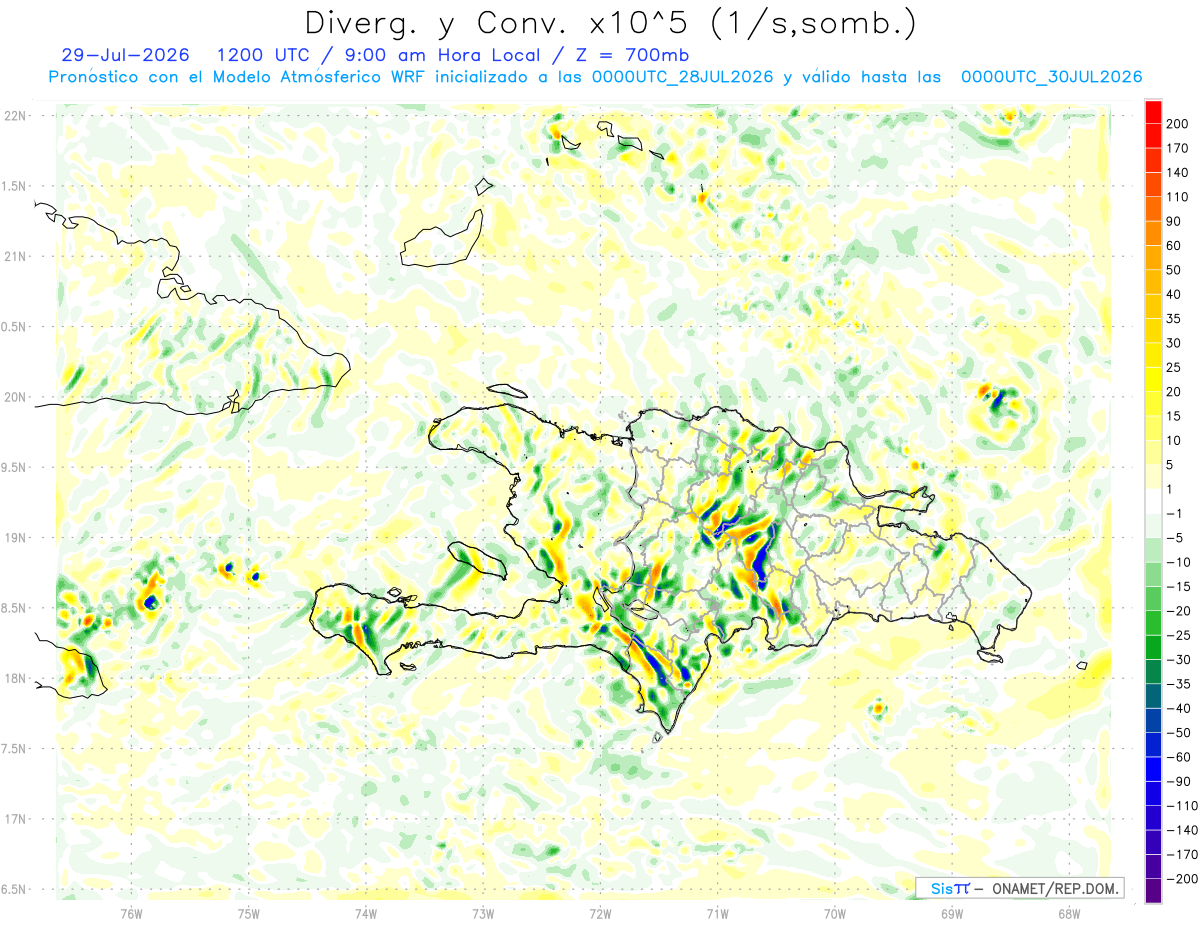Click the title 'Diverg. y Conv. x10^5 (1/s,somb.)'
Viewport: 1200px width, 927px height.
tap(610, 23)
